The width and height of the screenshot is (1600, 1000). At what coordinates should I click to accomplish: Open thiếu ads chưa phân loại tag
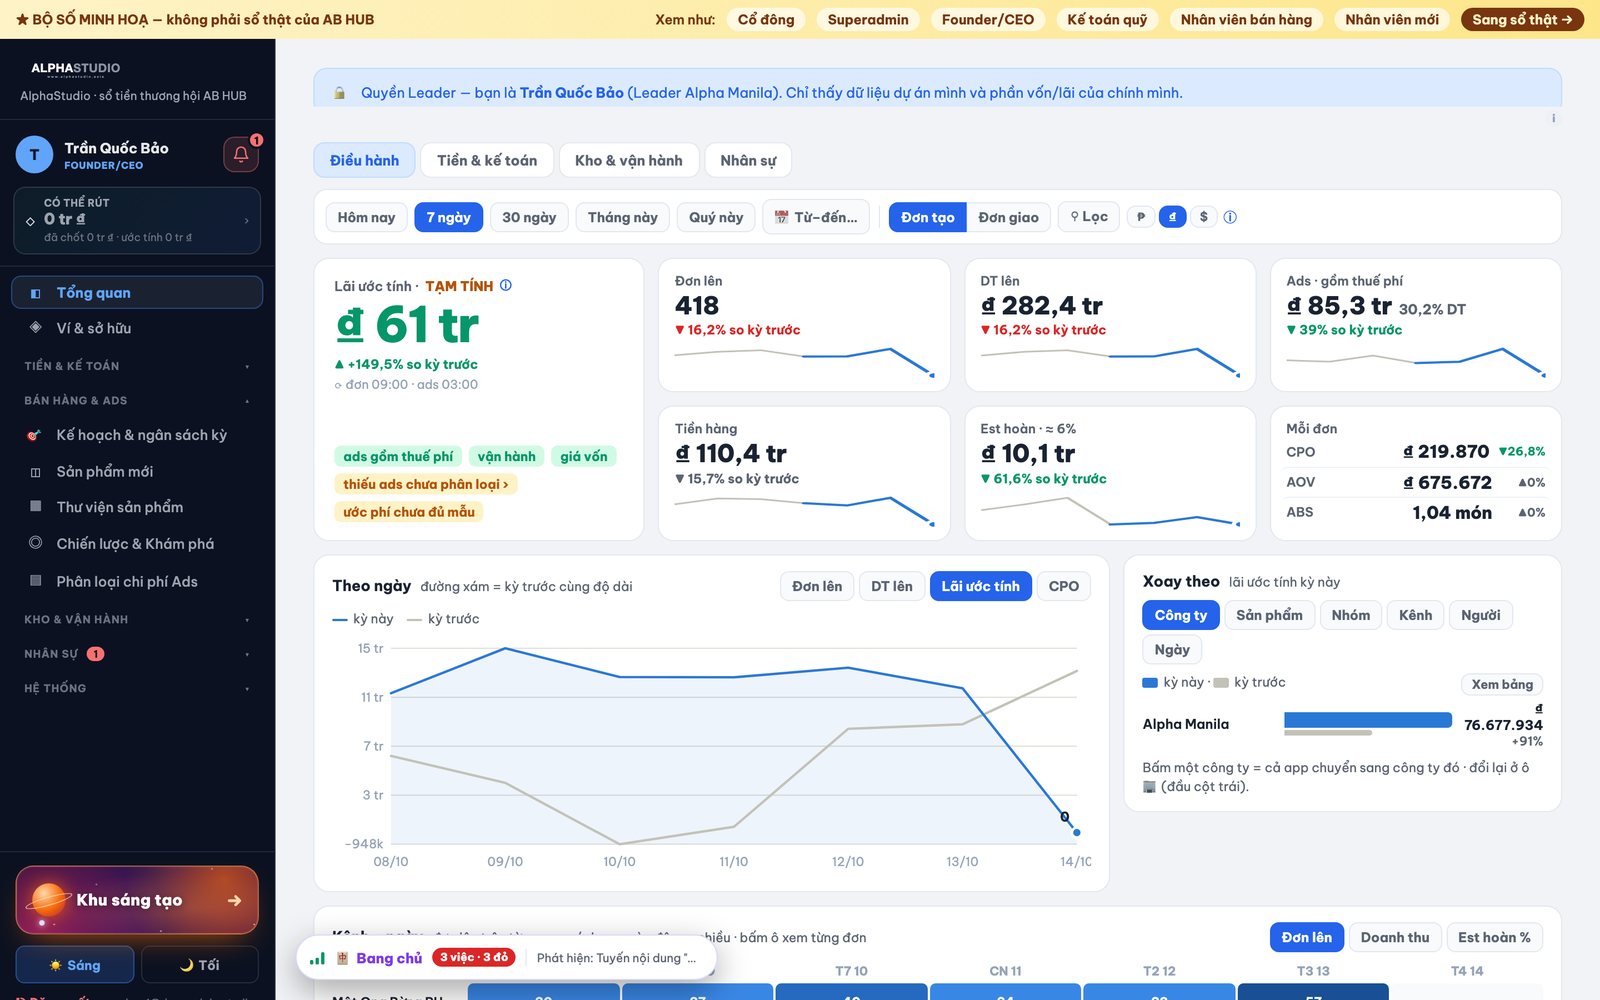pyautogui.click(x=425, y=484)
